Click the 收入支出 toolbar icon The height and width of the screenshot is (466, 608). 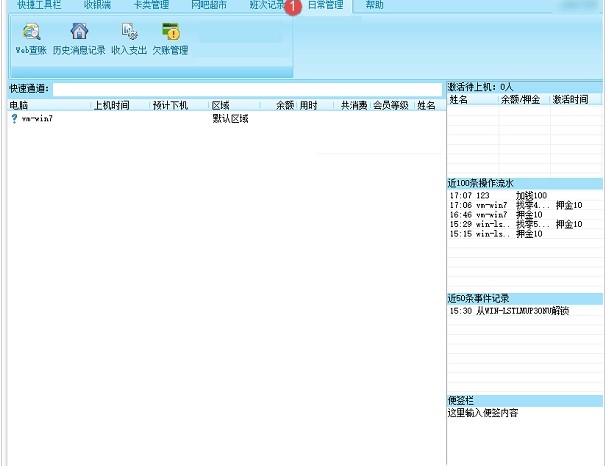tap(129, 32)
